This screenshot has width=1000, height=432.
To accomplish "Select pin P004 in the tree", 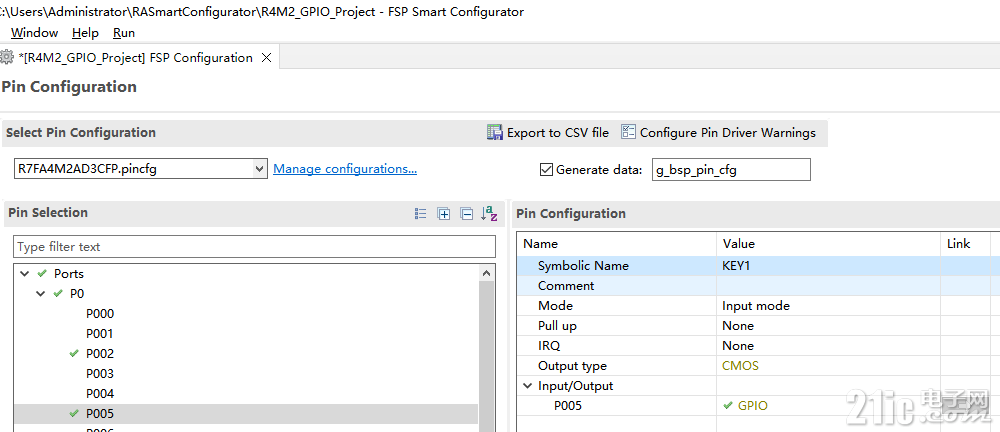I will coord(100,394).
